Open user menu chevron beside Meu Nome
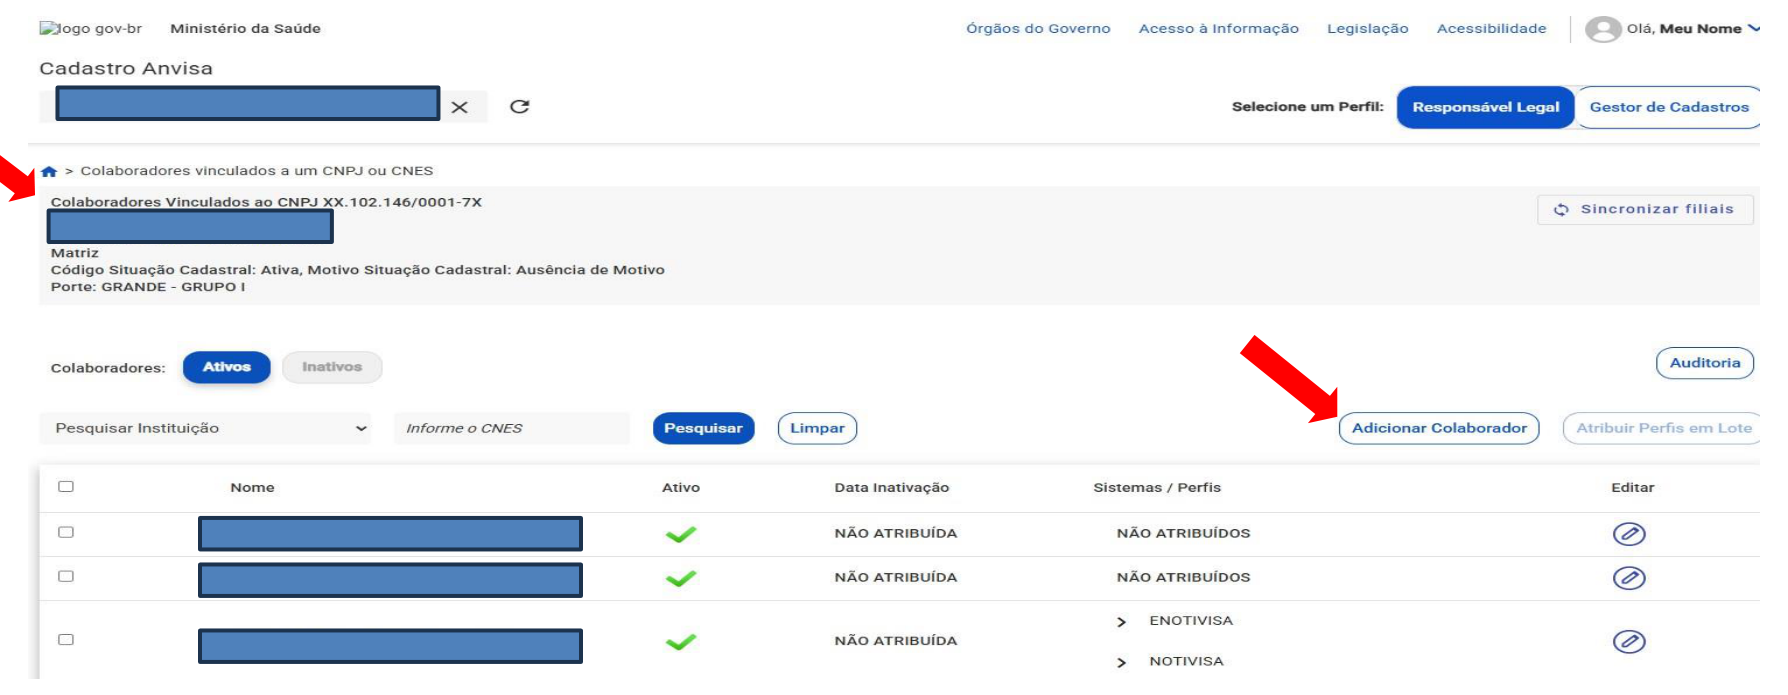 pos(1753,28)
